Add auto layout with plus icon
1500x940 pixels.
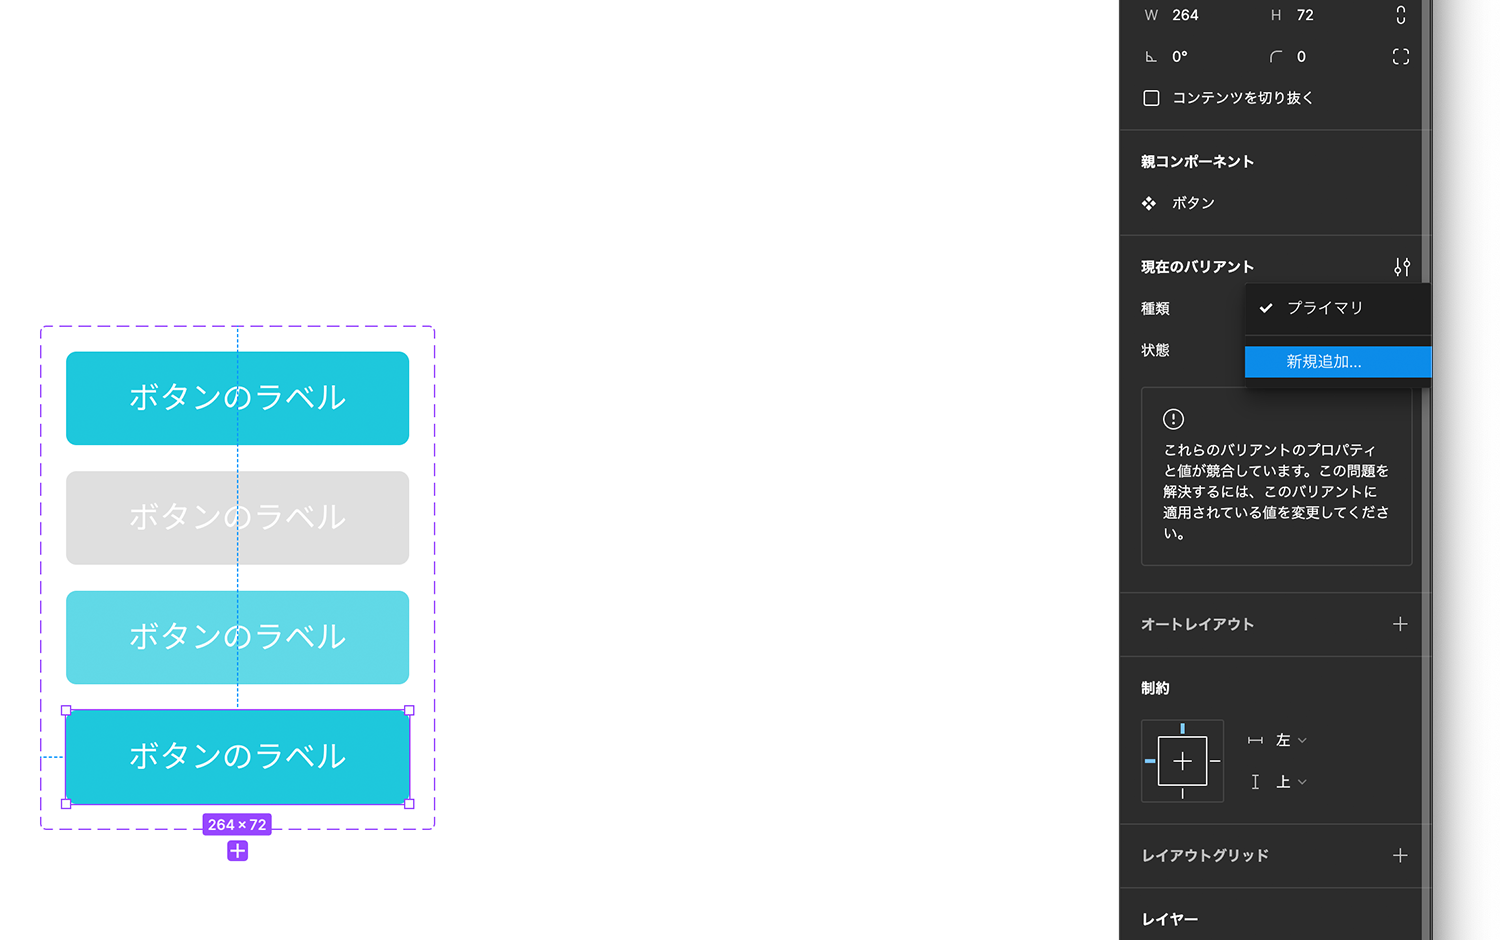(1400, 624)
